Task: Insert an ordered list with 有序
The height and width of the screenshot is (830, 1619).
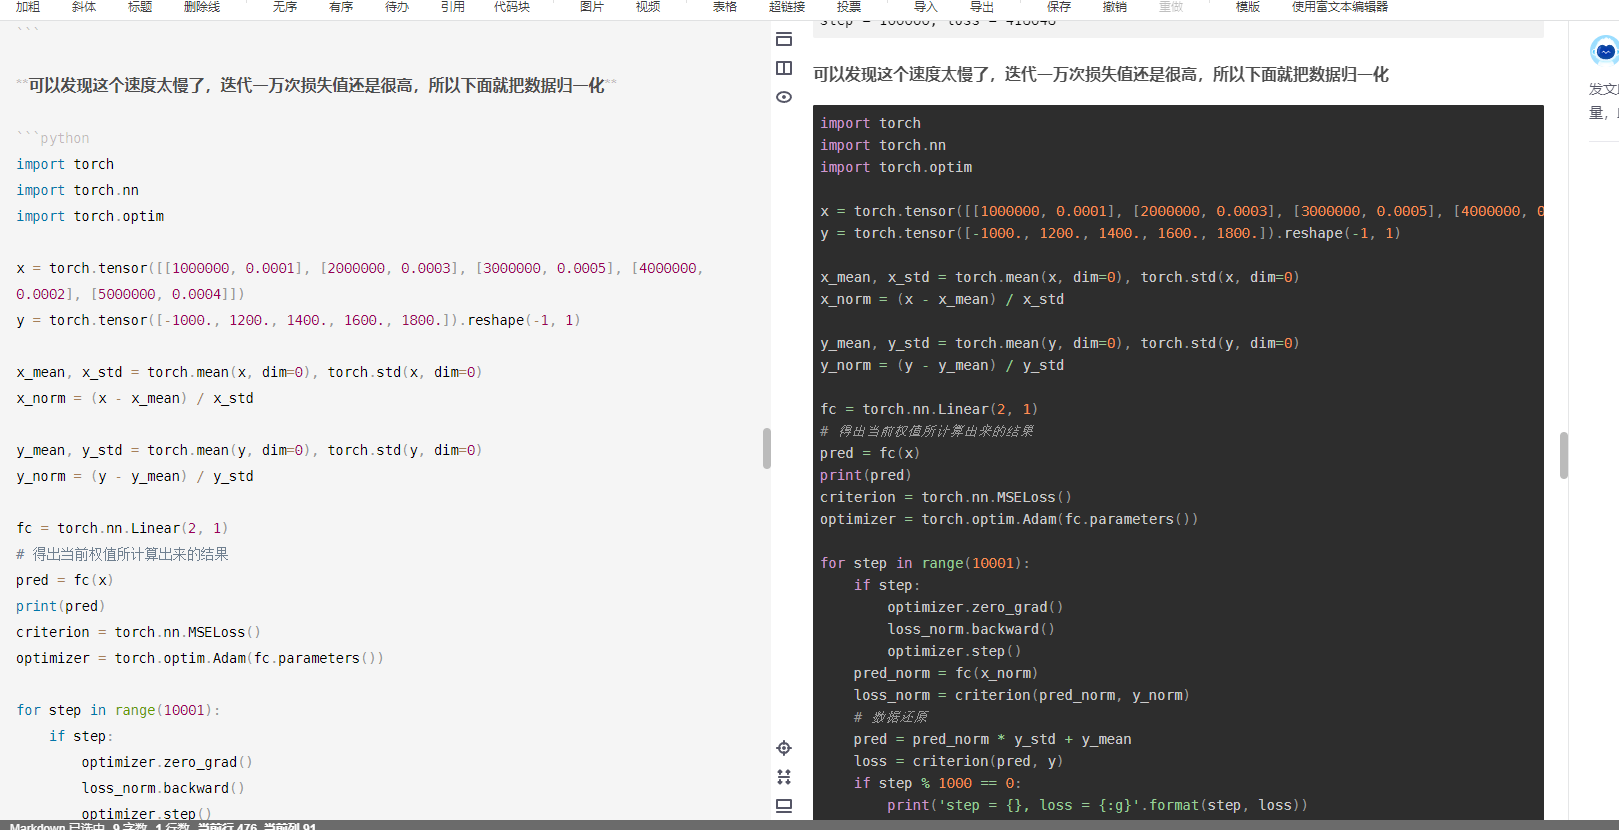Action: 341,6
